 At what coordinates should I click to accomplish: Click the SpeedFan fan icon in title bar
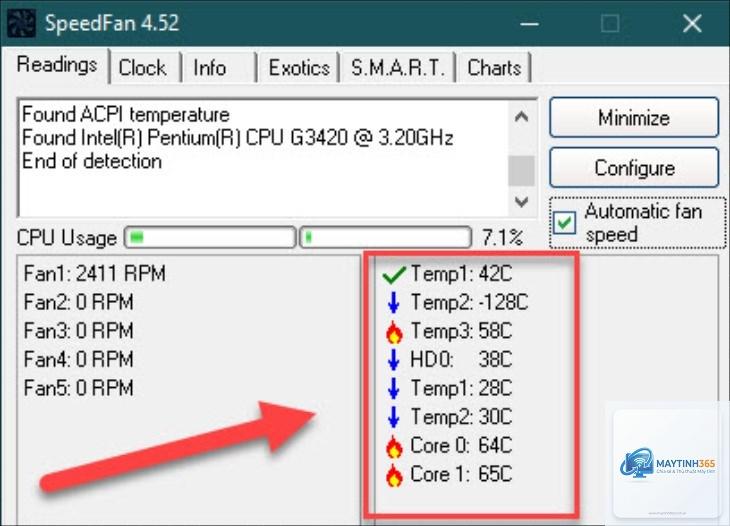pos(21,23)
